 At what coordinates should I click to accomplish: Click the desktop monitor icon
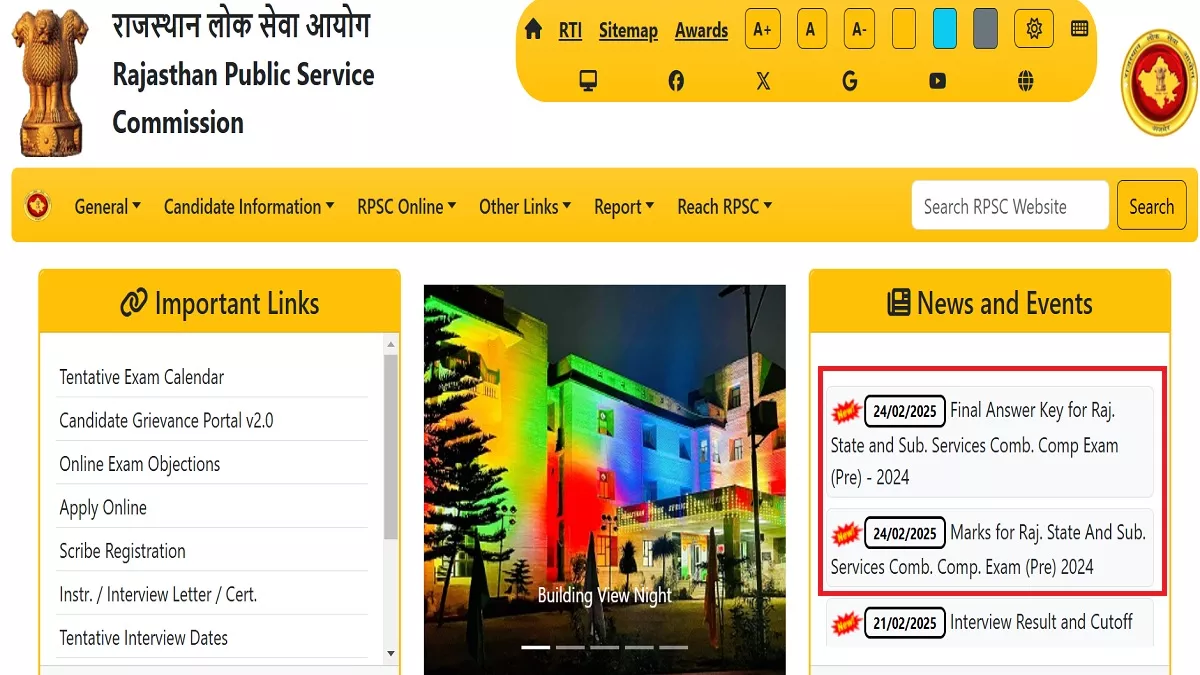coord(588,81)
